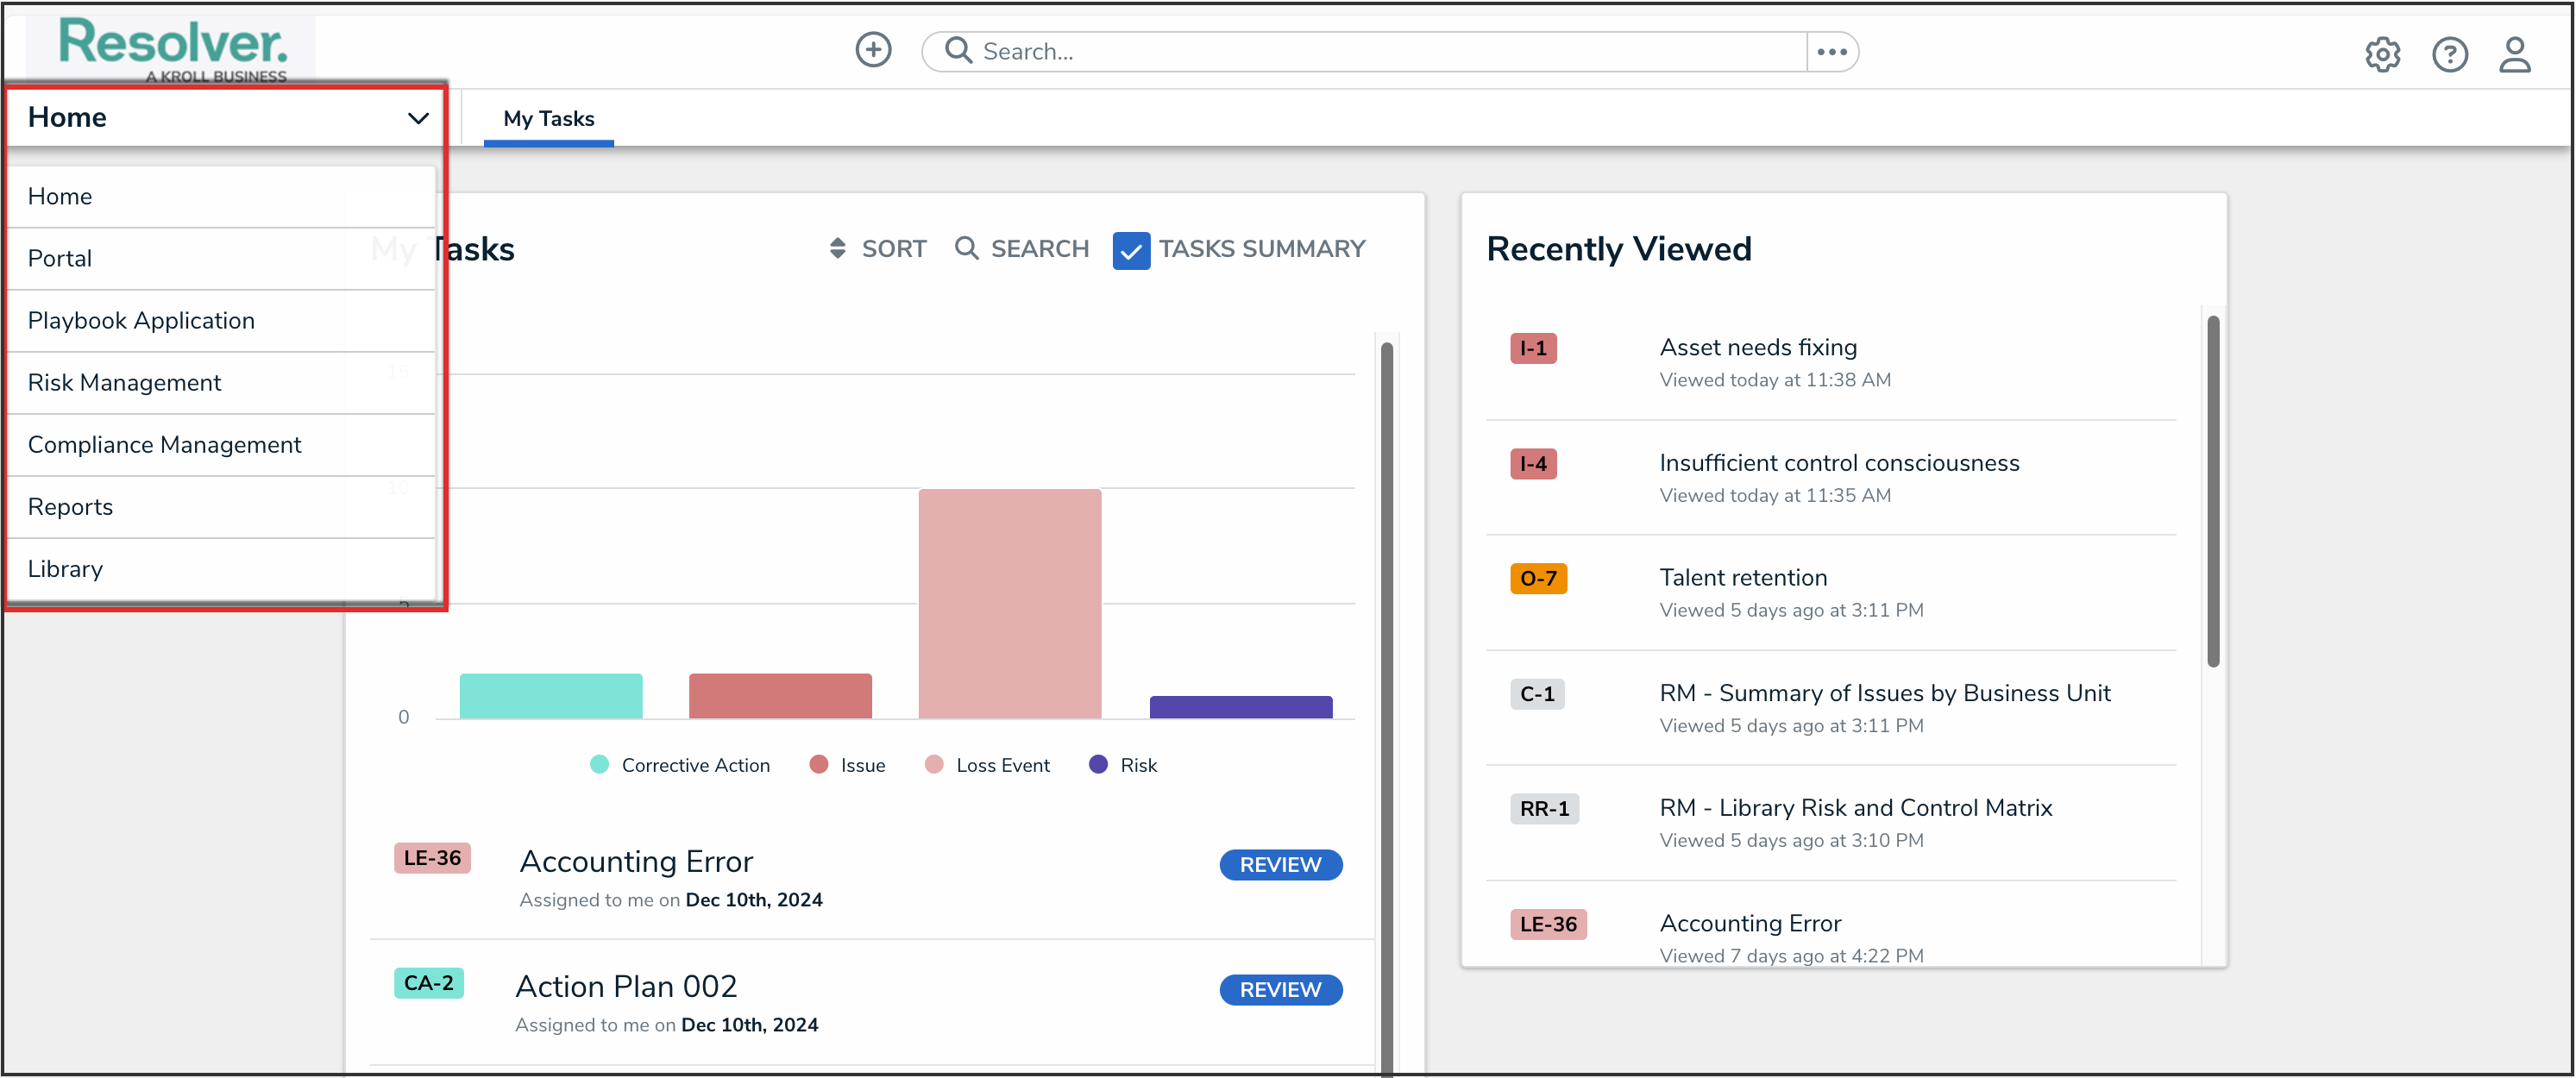
Task: Open the settings gear icon
Action: point(2382,54)
